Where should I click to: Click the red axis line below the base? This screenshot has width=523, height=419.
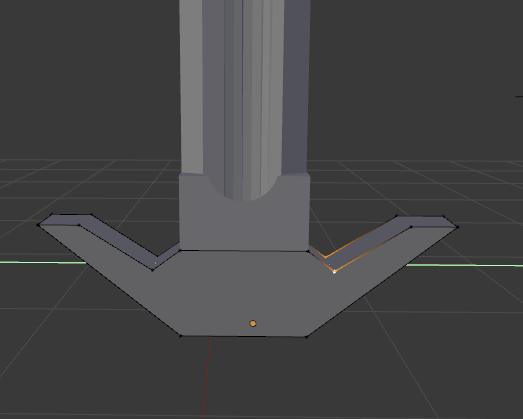(206, 377)
